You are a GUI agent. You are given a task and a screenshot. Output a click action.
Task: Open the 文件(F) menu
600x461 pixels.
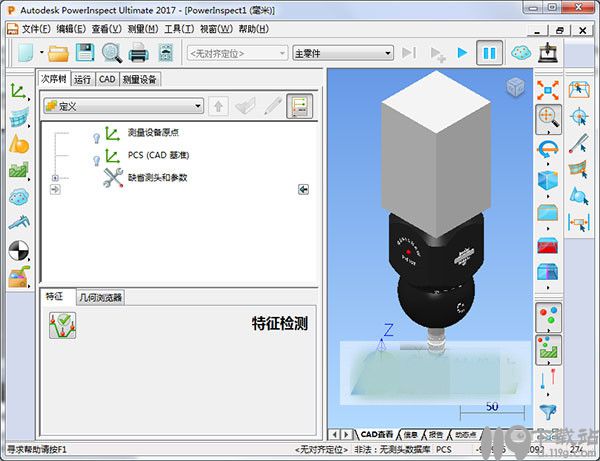click(36, 29)
